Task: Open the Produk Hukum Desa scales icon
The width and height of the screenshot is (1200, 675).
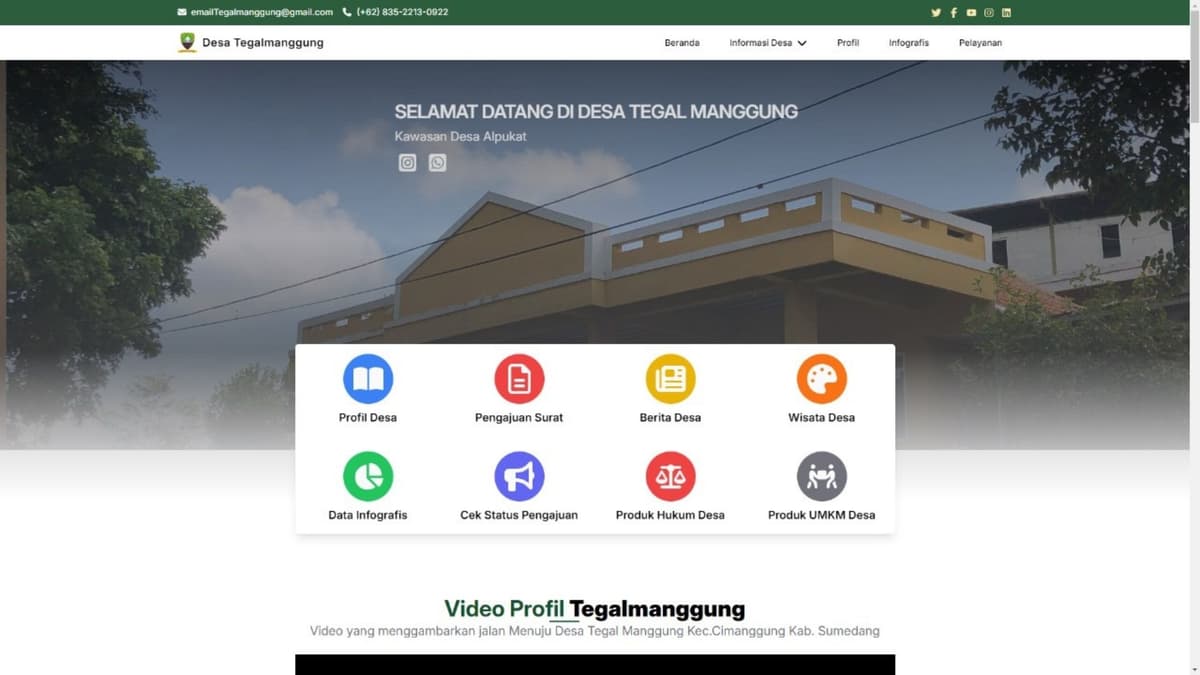Action: tap(670, 476)
